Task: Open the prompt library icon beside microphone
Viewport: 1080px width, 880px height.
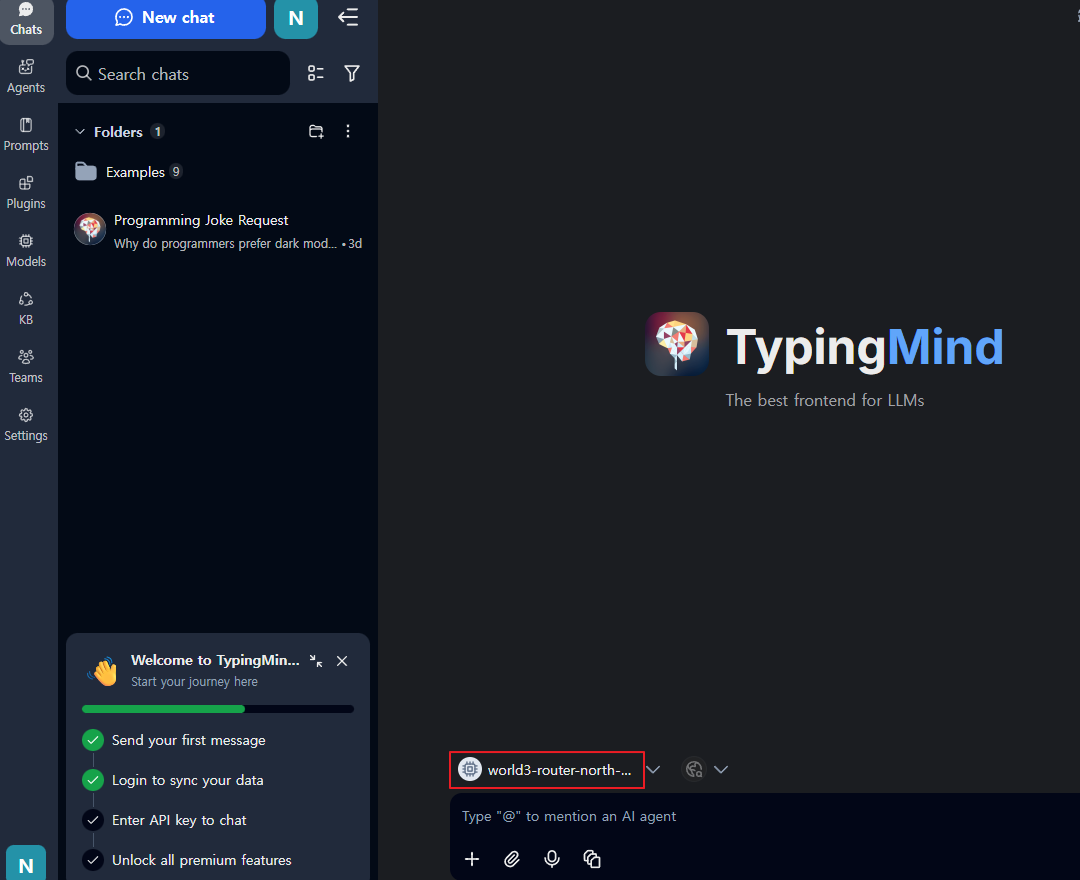Action: tap(592, 859)
